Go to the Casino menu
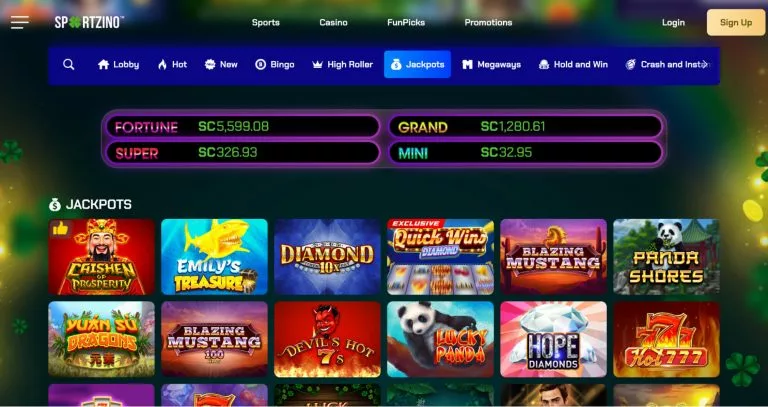 click(x=334, y=23)
